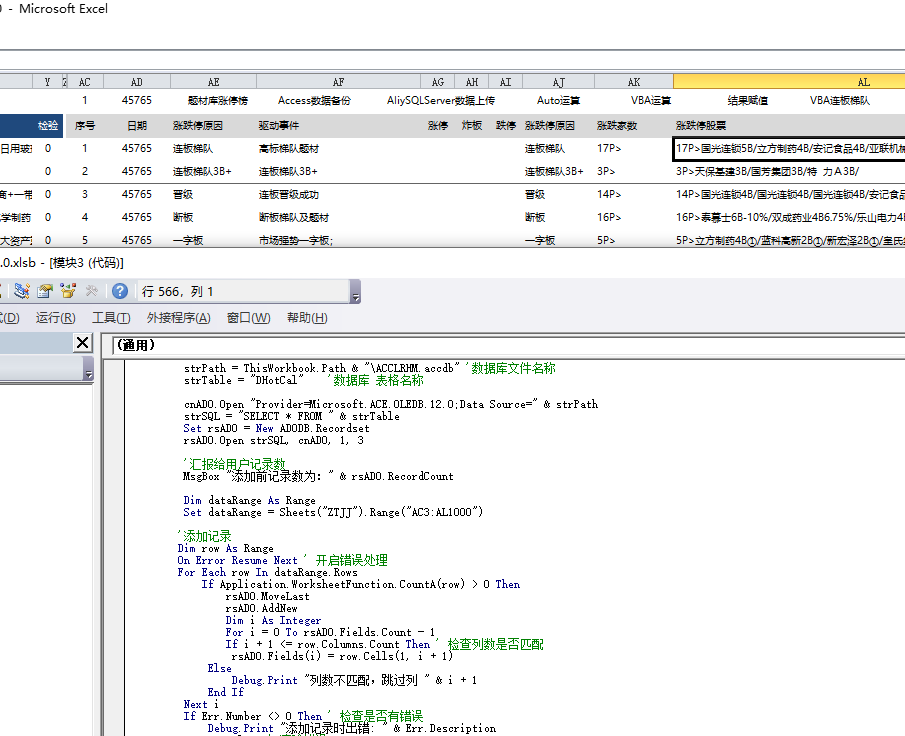Click code line rsADO.AddNew

(261, 608)
